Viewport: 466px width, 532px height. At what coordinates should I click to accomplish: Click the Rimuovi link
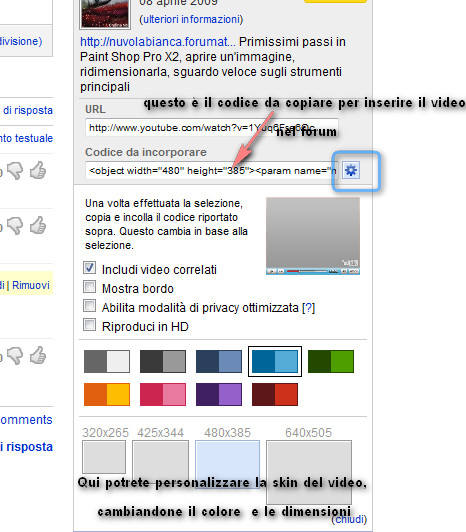[x=31, y=285]
